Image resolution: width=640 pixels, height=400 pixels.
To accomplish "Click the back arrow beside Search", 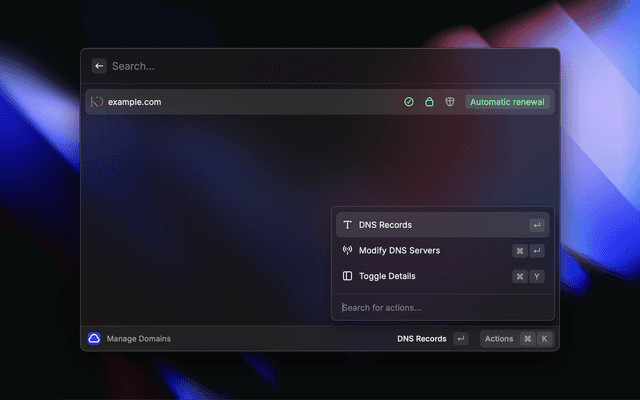I will point(99,66).
